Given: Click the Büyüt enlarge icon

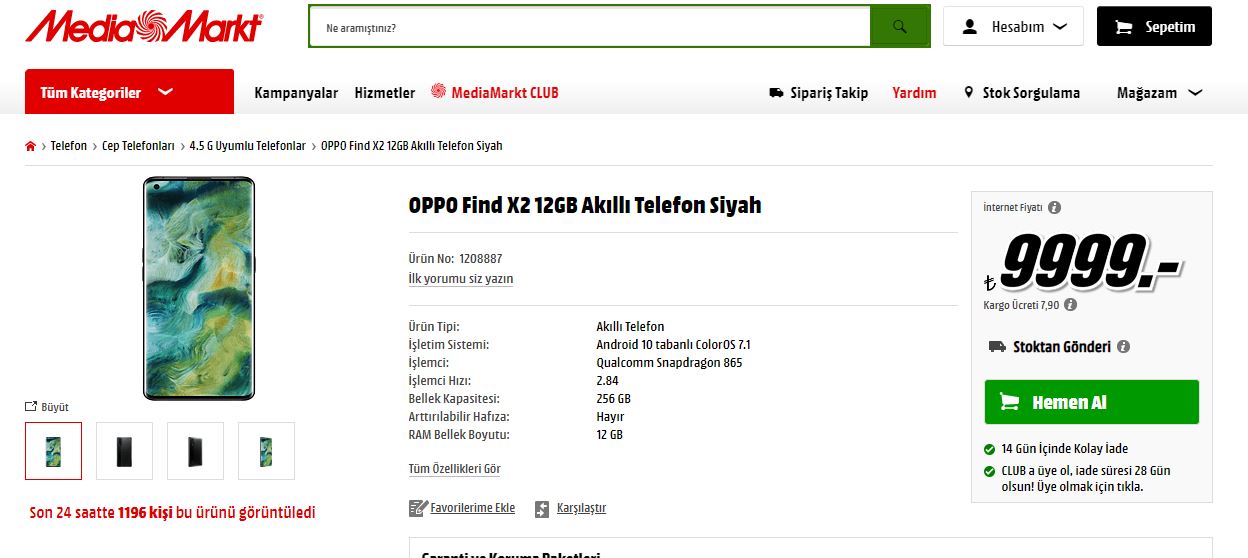Looking at the screenshot, I should 31,407.
